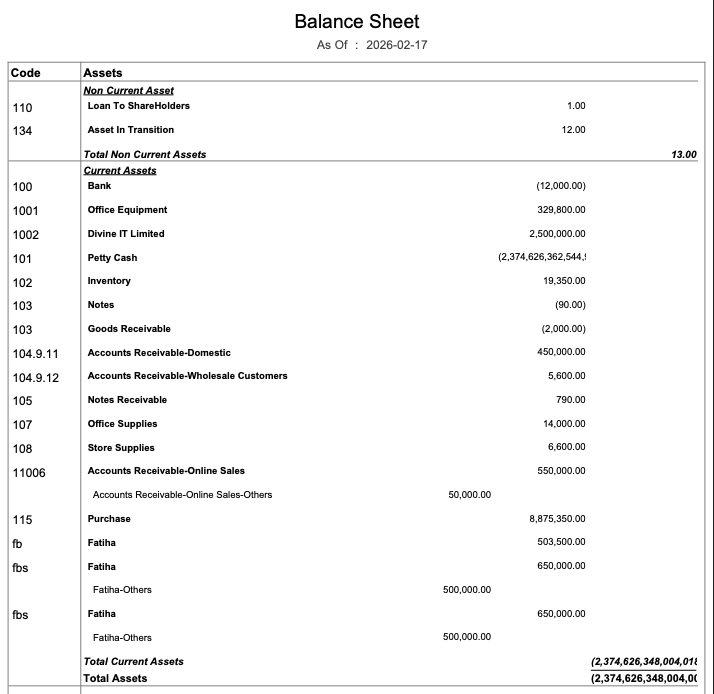
Task: Click account code 11006
Action: click(x=29, y=472)
